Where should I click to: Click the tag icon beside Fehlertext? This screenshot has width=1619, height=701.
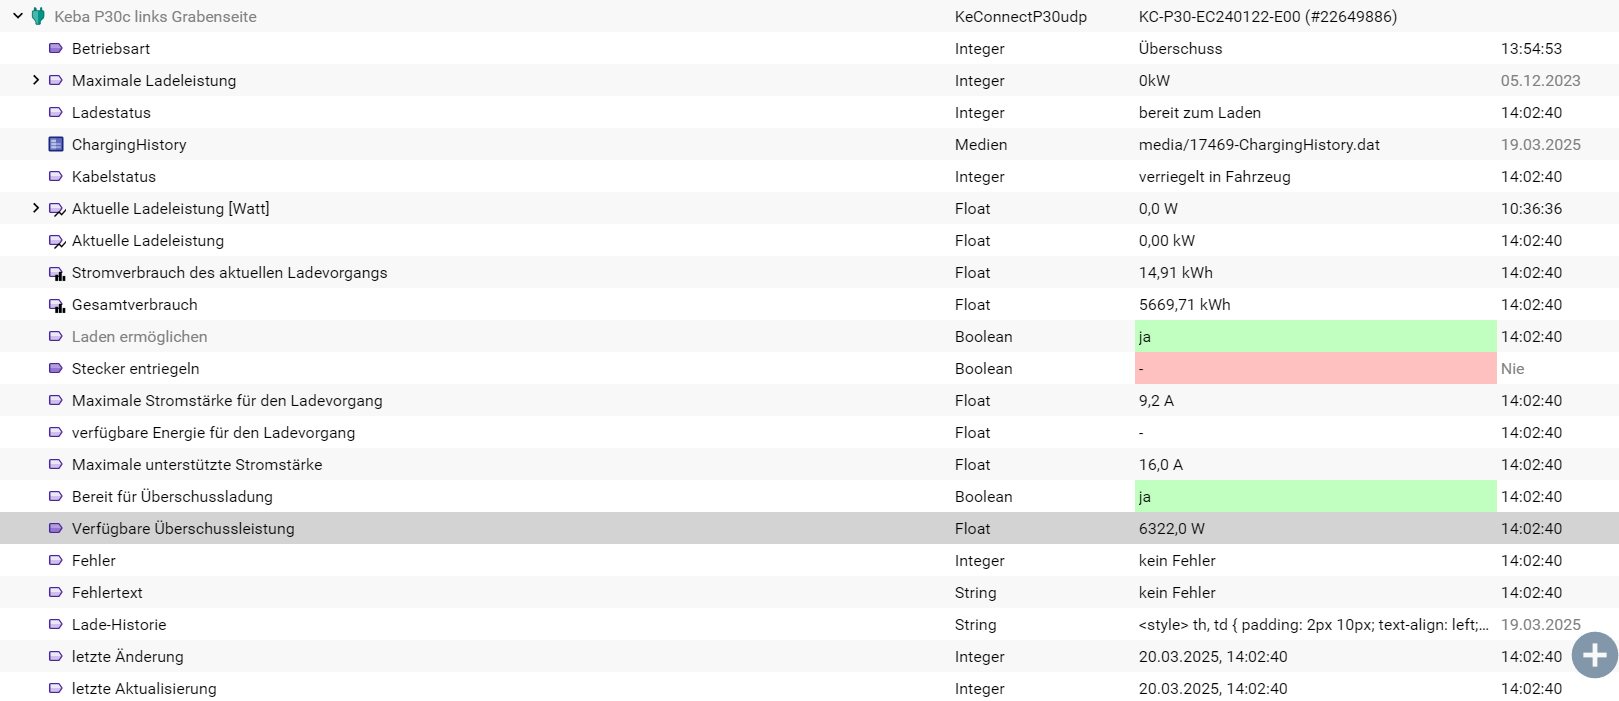point(56,592)
